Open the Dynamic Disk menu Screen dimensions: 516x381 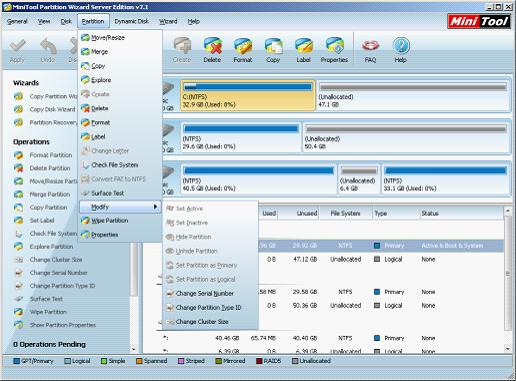(x=131, y=21)
